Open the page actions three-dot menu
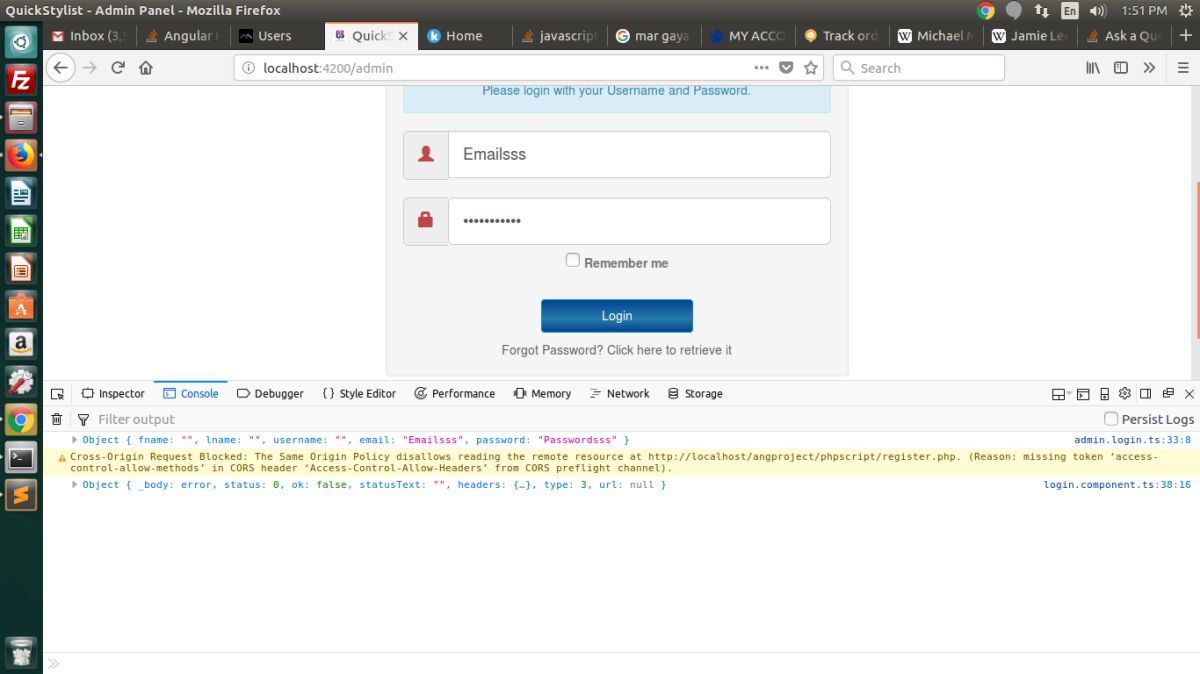Screen dimensions: 1200x674 tap(761, 68)
